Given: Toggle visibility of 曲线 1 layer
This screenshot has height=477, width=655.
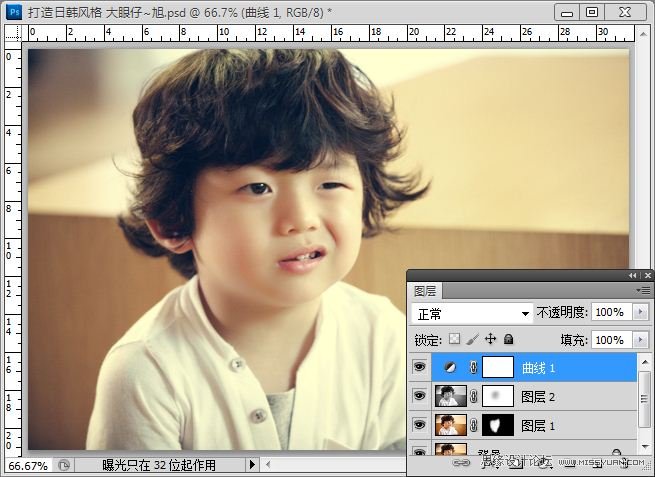Looking at the screenshot, I should click(419, 367).
